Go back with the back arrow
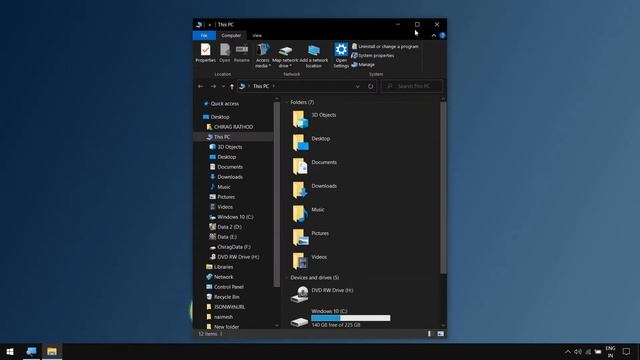The width and height of the screenshot is (640, 360). tap(200, 86)
